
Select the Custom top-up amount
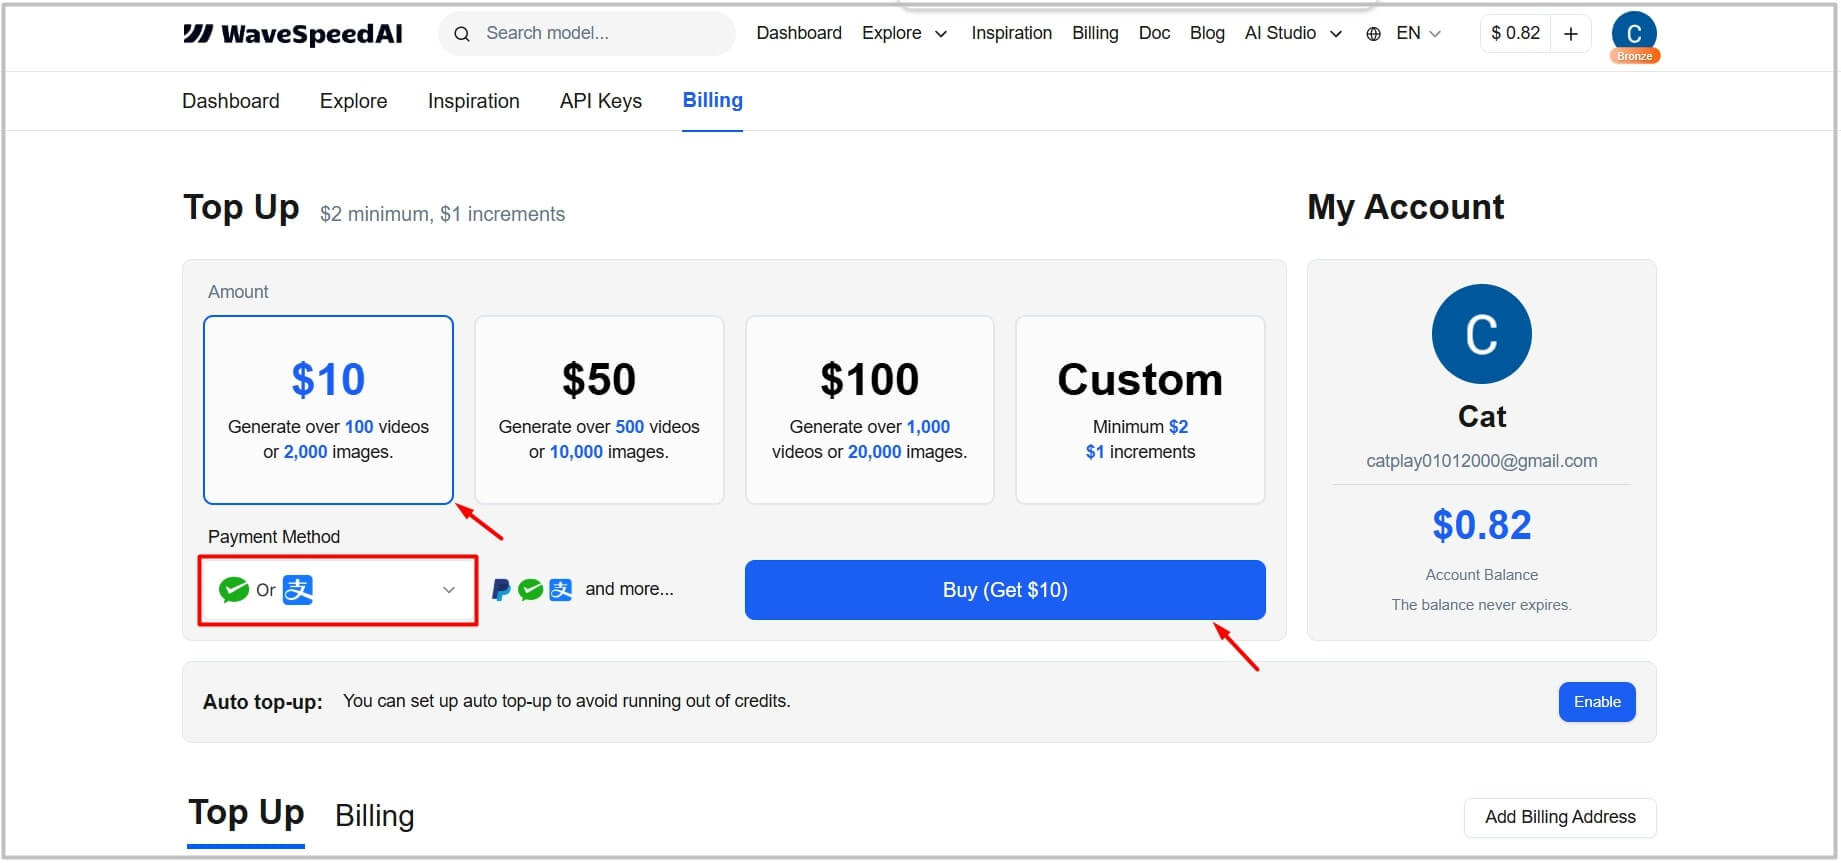point(1140,410)
